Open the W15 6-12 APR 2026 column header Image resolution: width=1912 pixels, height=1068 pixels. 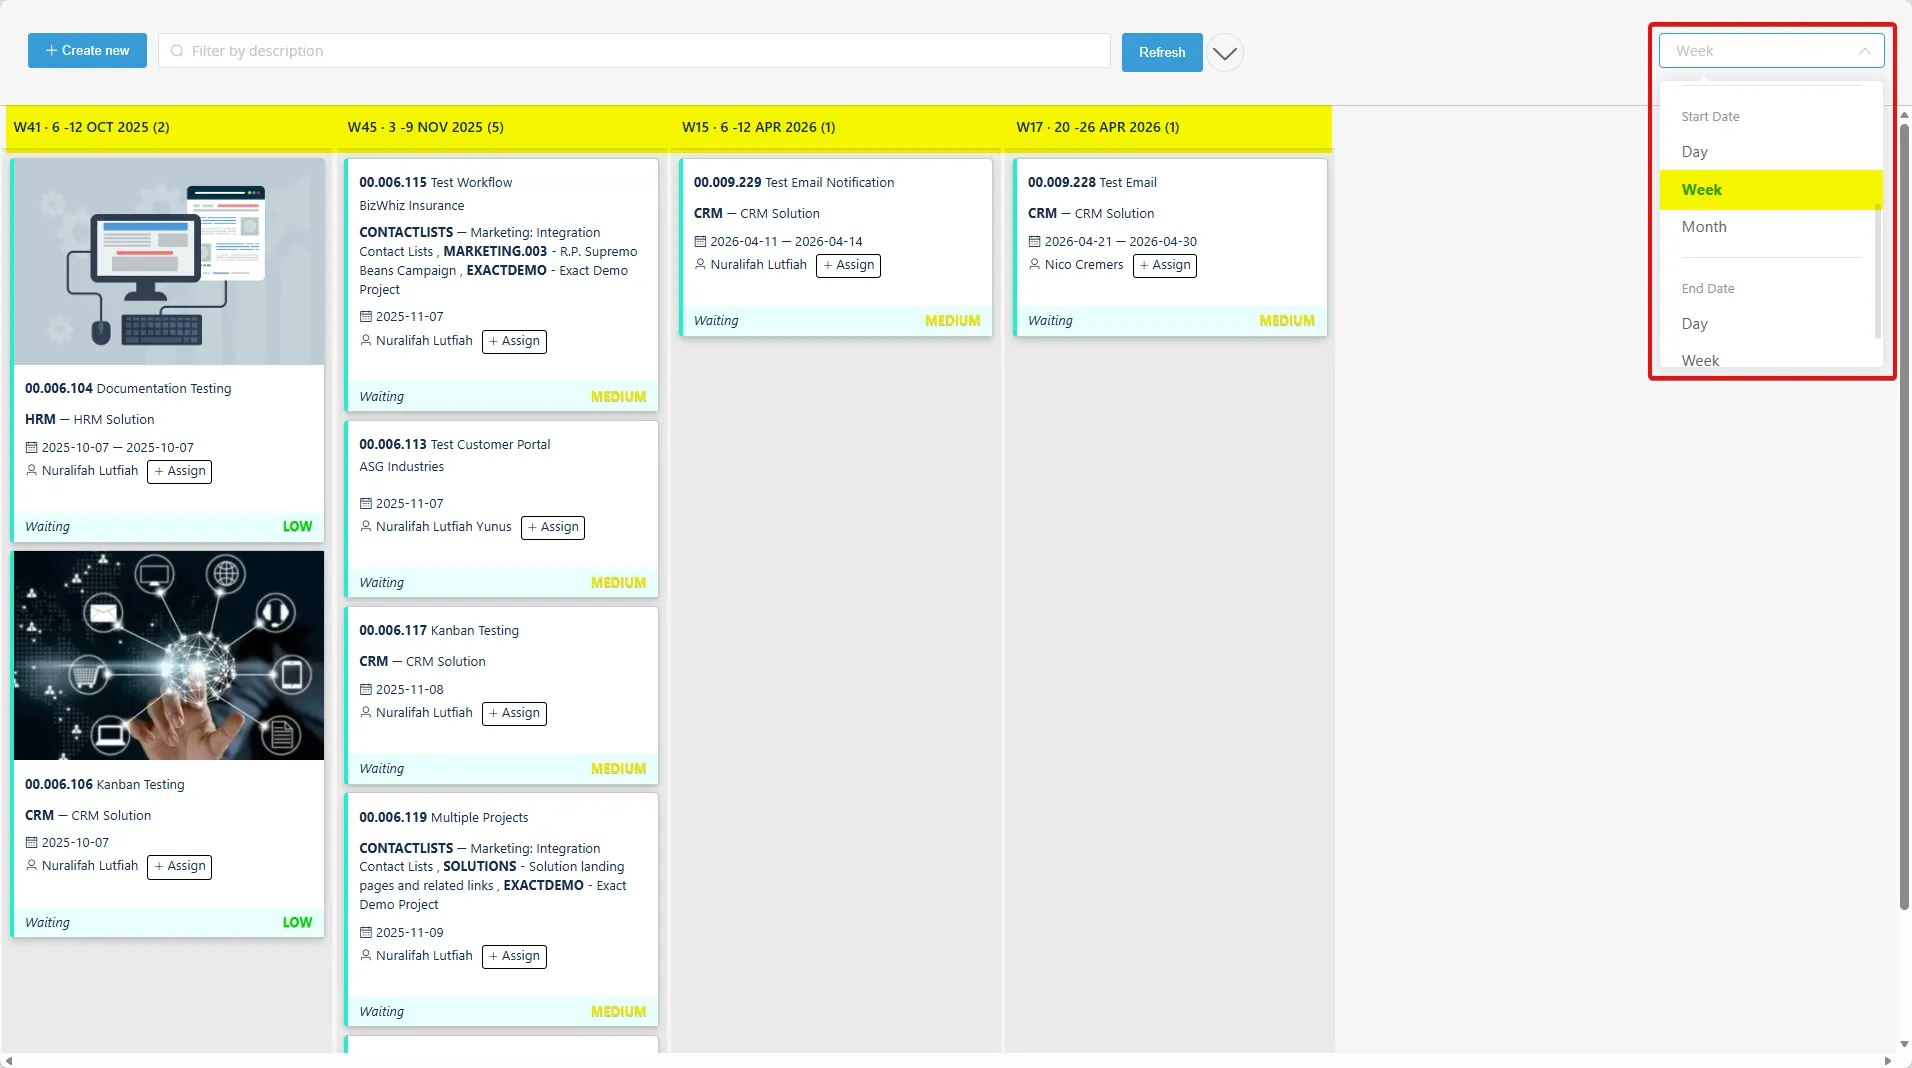[x=838, y=128]
